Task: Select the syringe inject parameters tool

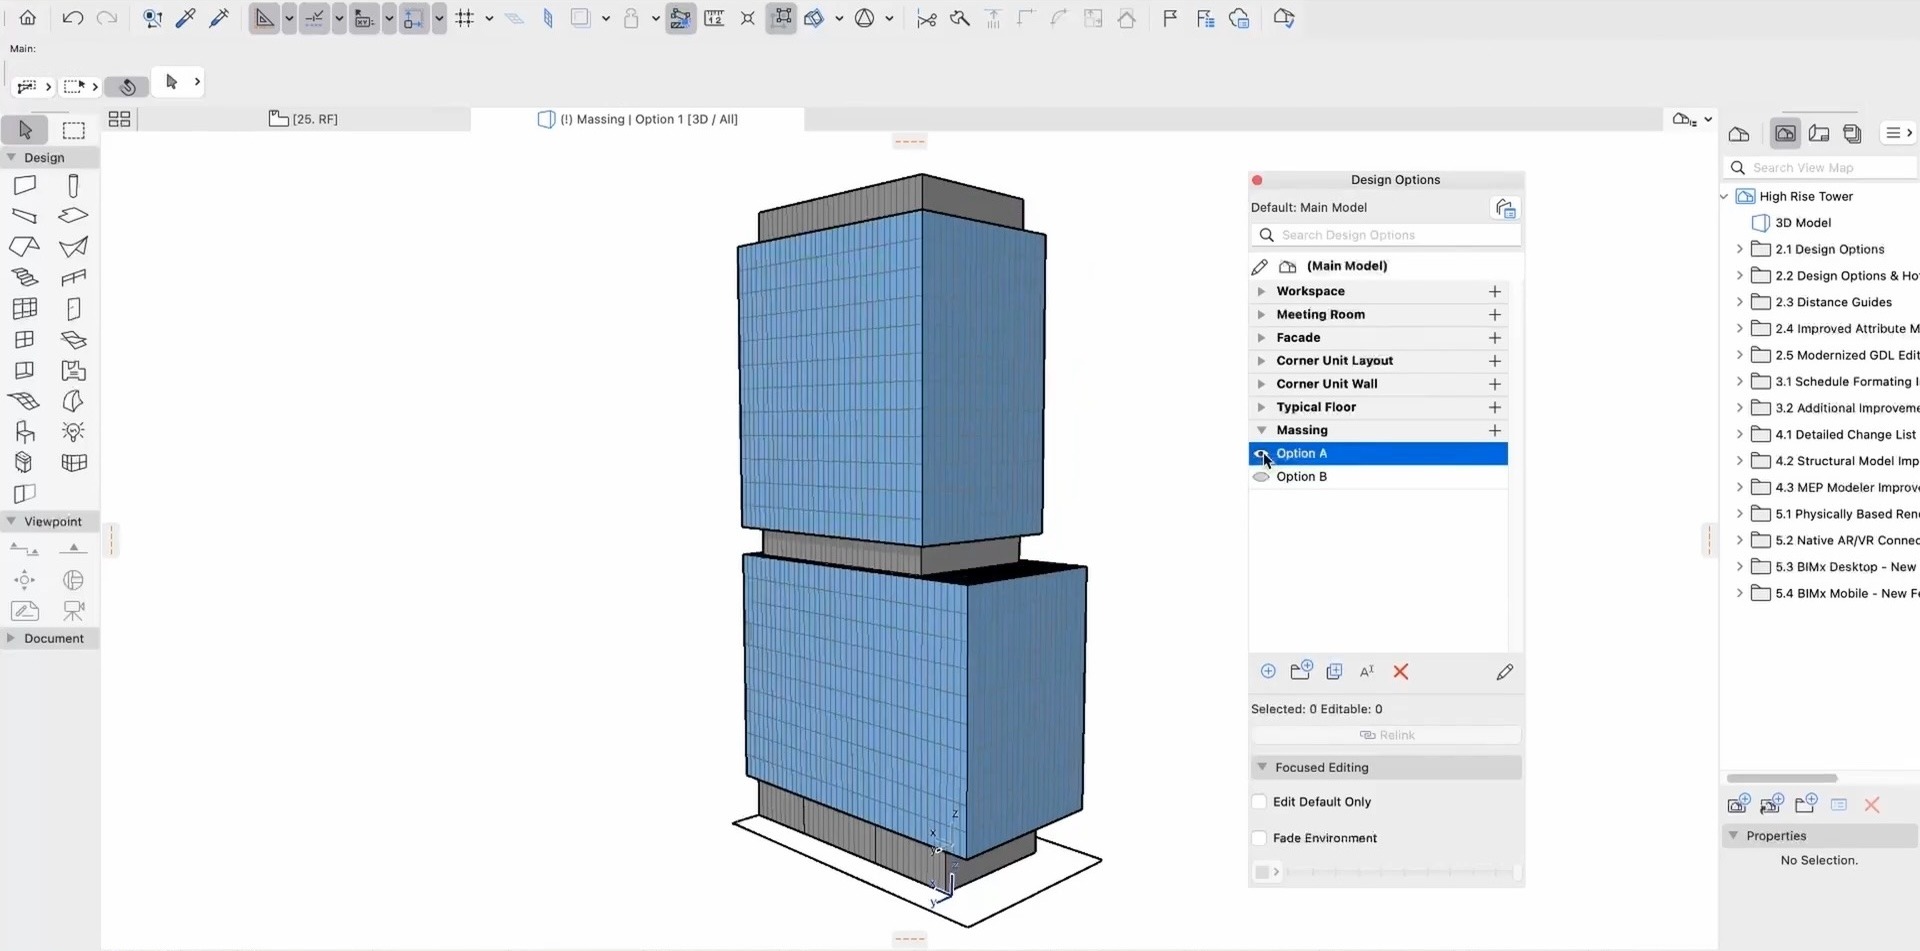Action: point(219,18)
